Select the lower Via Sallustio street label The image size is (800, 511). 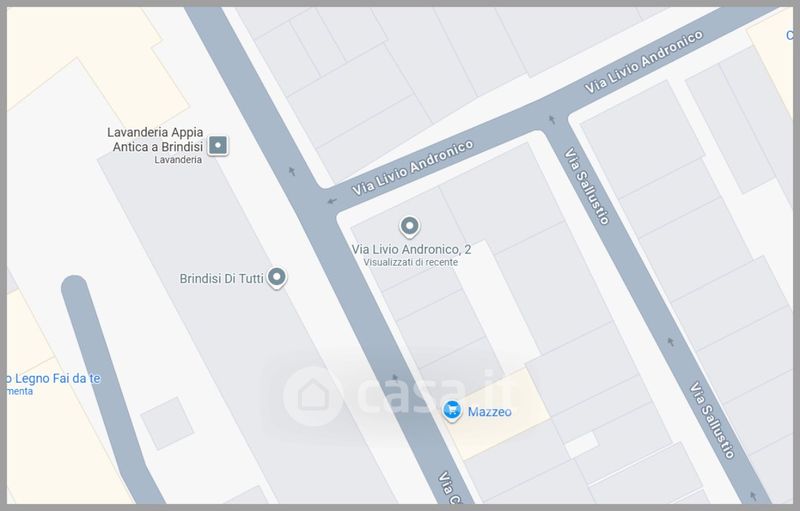point(712,420)
